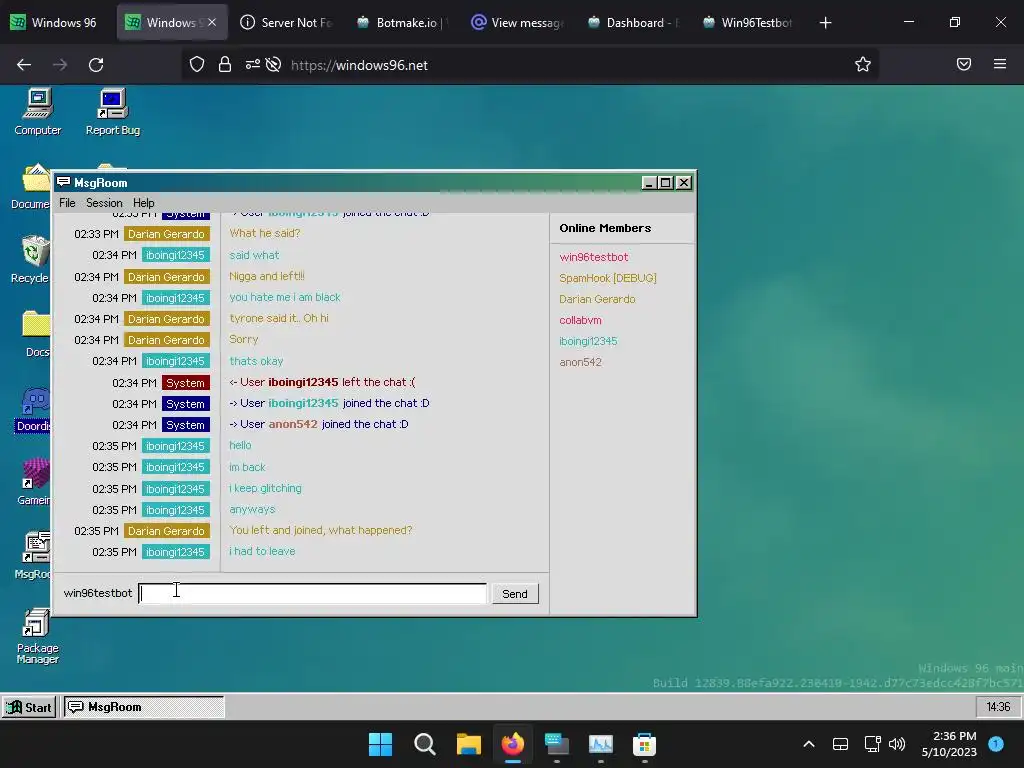1024x768 pixels.
Task: Open the Gamein desktop shortcut
Action: [x=34, y=482]
